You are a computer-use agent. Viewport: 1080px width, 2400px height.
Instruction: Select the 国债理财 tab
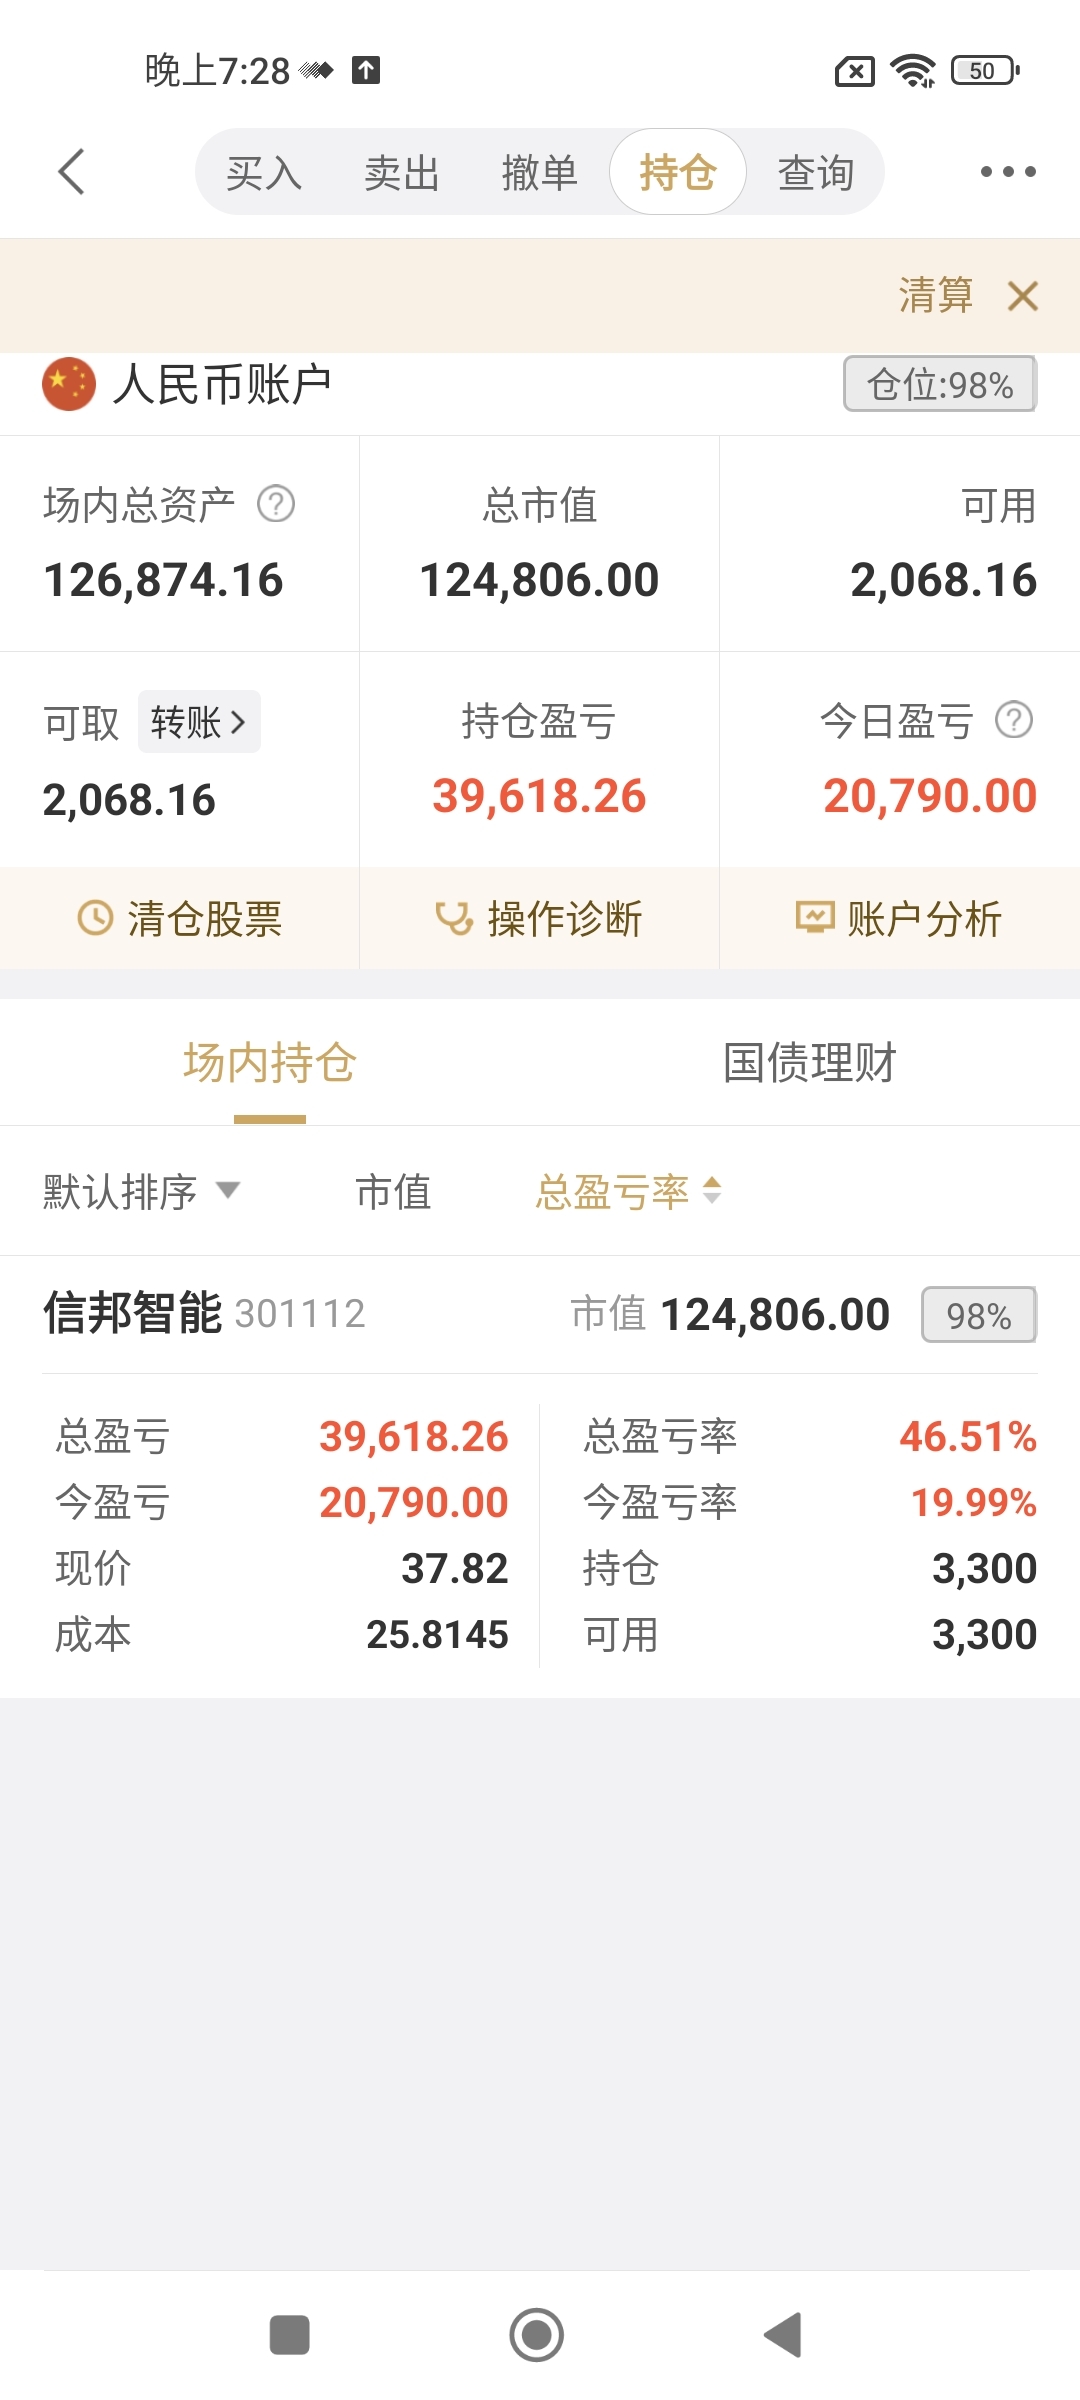click(810, 1062)
